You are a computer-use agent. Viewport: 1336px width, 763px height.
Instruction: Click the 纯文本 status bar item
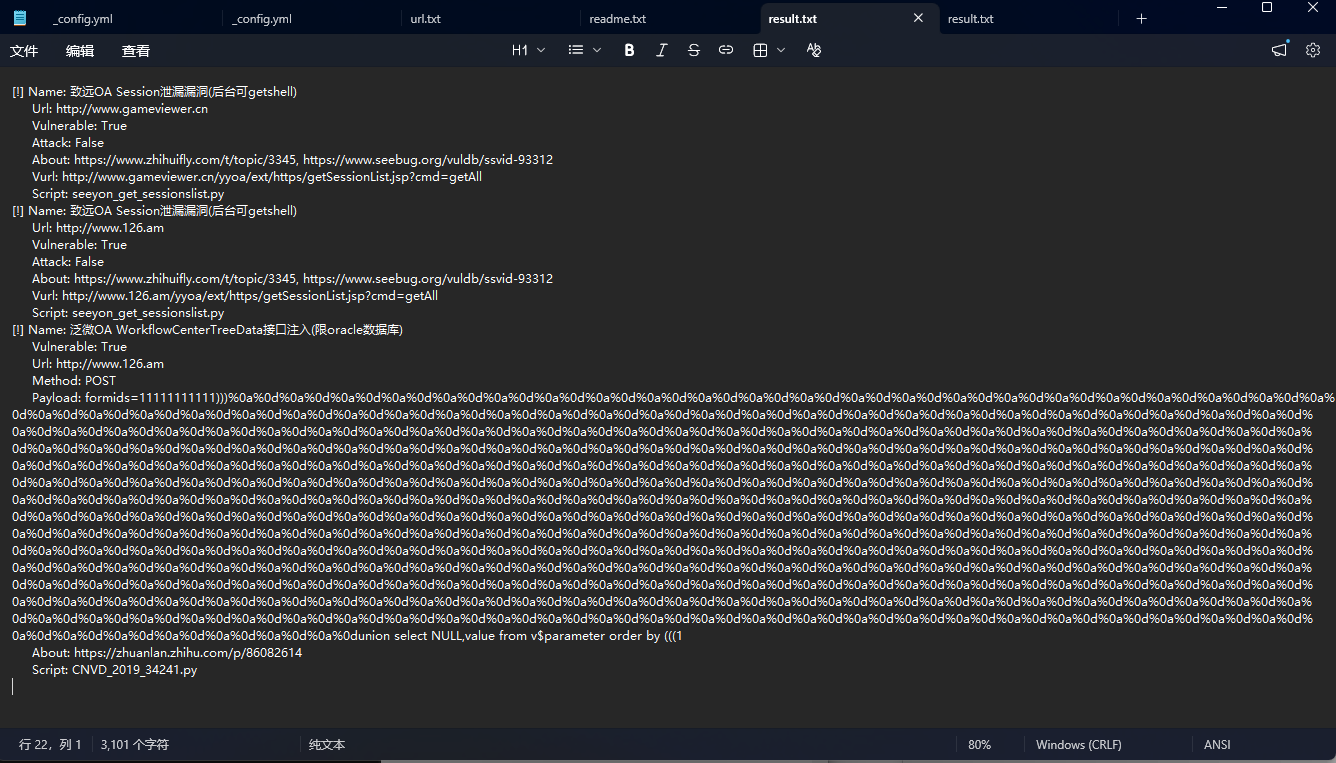(x=327, y=745)
